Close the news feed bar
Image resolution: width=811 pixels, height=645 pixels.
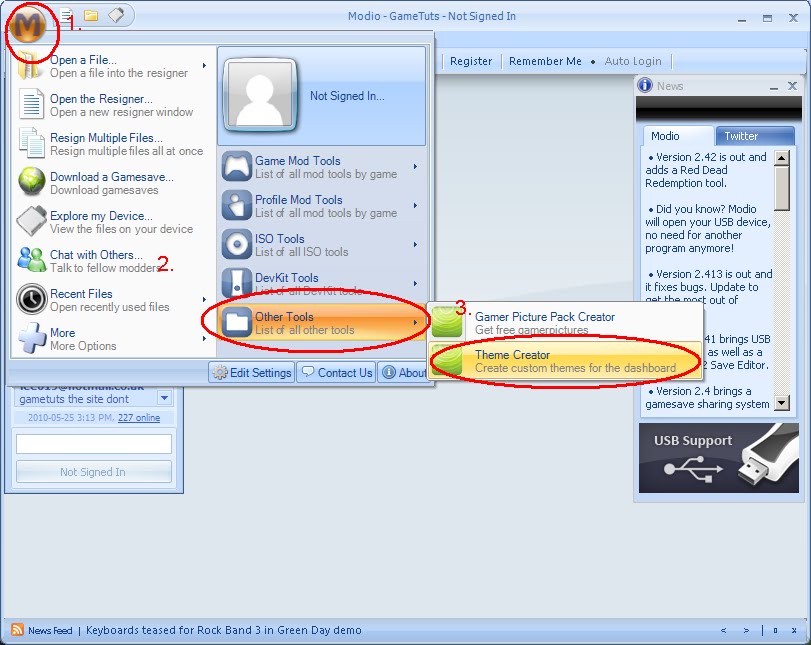pos(793,630)
